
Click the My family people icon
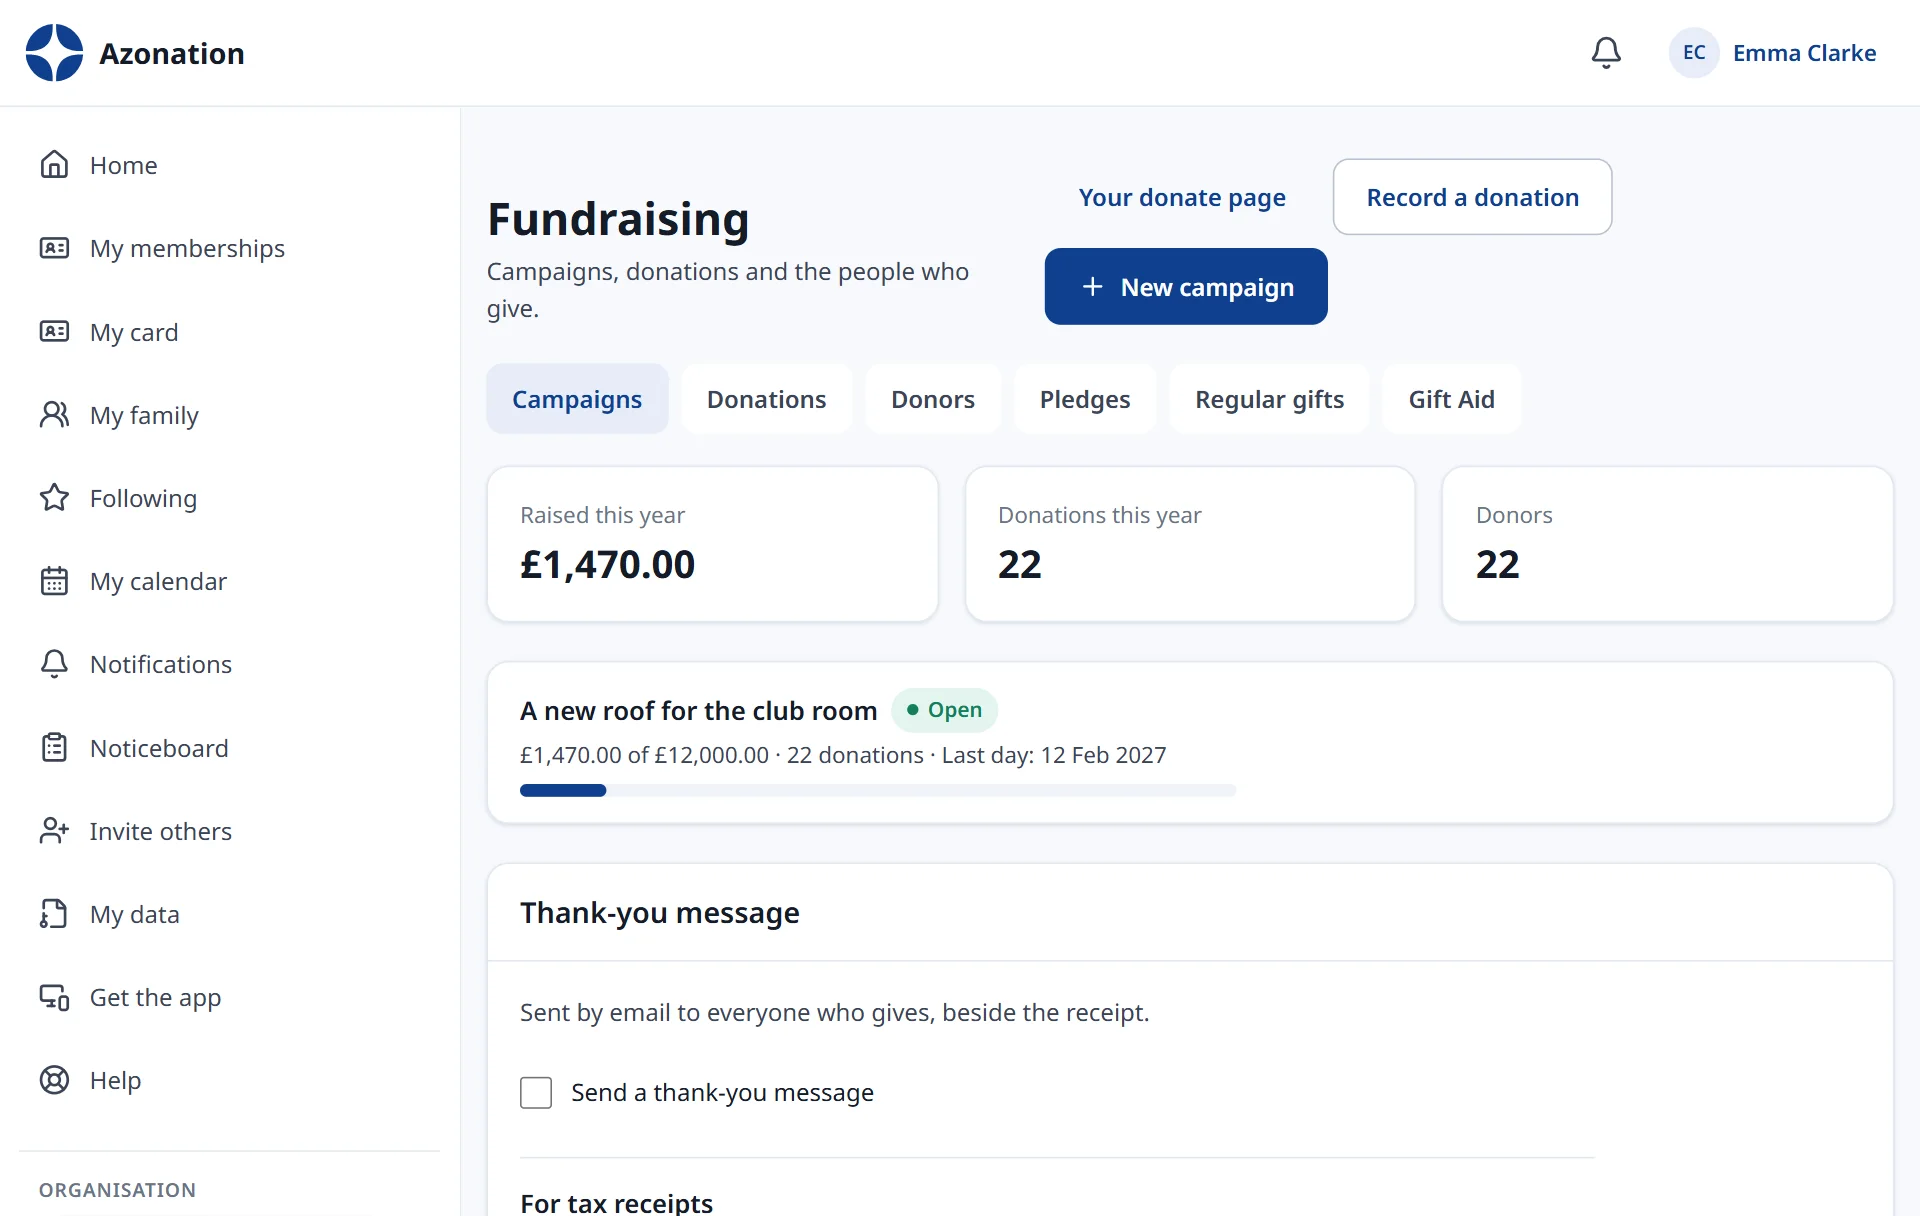54,415
